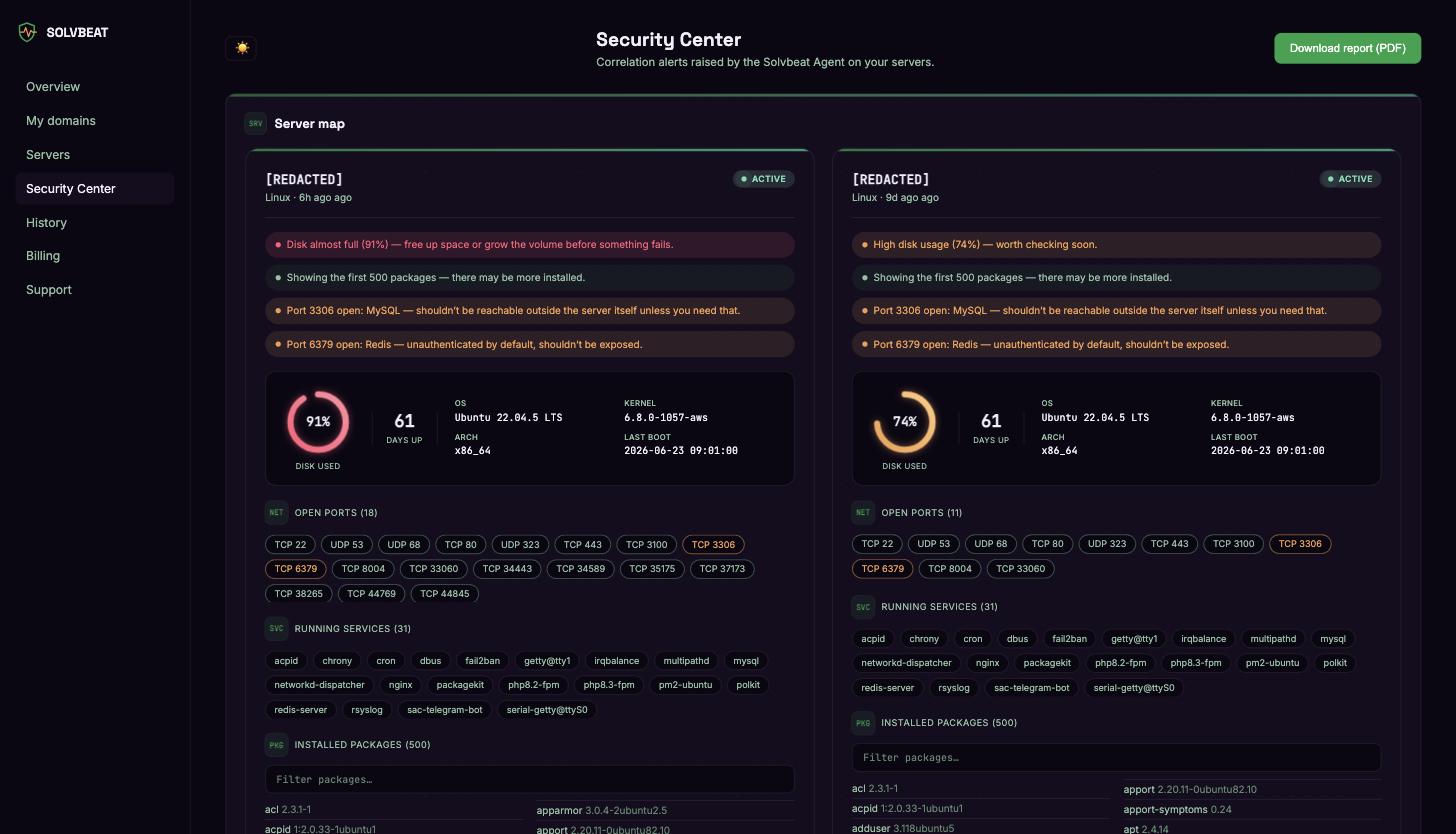Click 'Port 6379 open: Redis' alert on first server

[x=530, y=344]
